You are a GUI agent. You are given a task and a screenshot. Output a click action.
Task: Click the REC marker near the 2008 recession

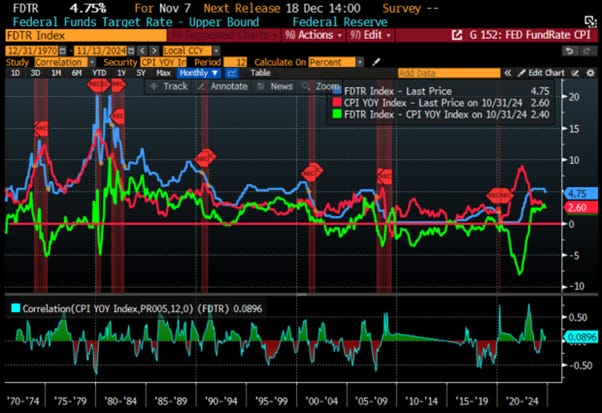click(384, 177)
